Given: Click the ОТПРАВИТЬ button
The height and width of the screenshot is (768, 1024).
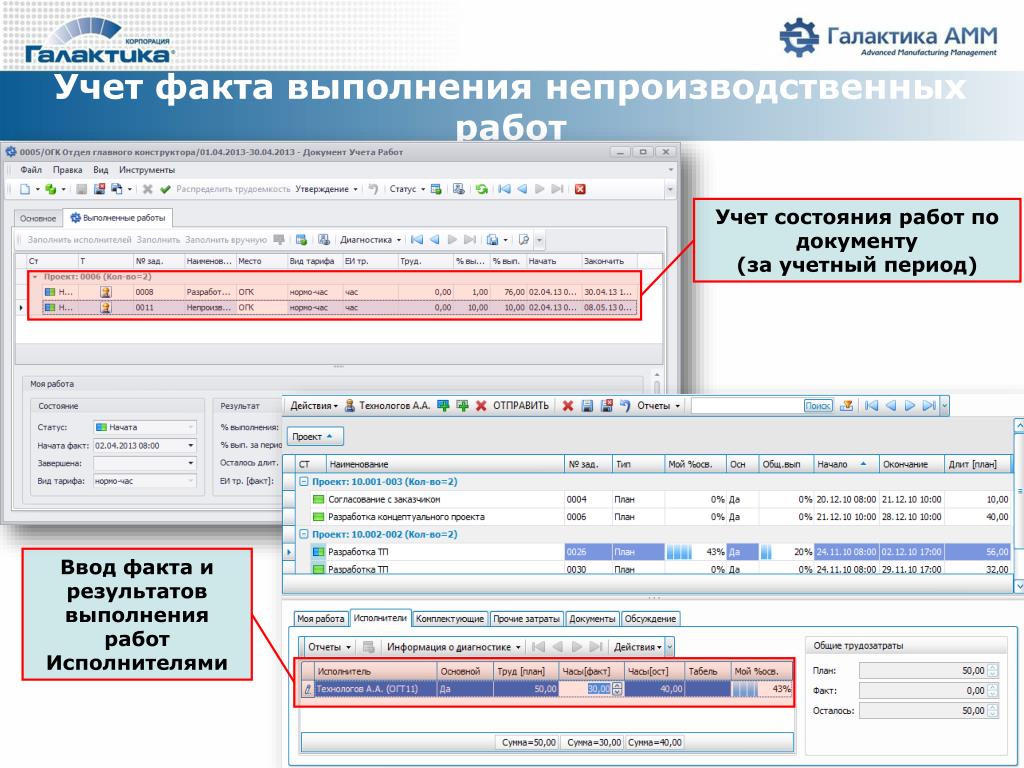Looking at the screenshot, I should (520, 406).
